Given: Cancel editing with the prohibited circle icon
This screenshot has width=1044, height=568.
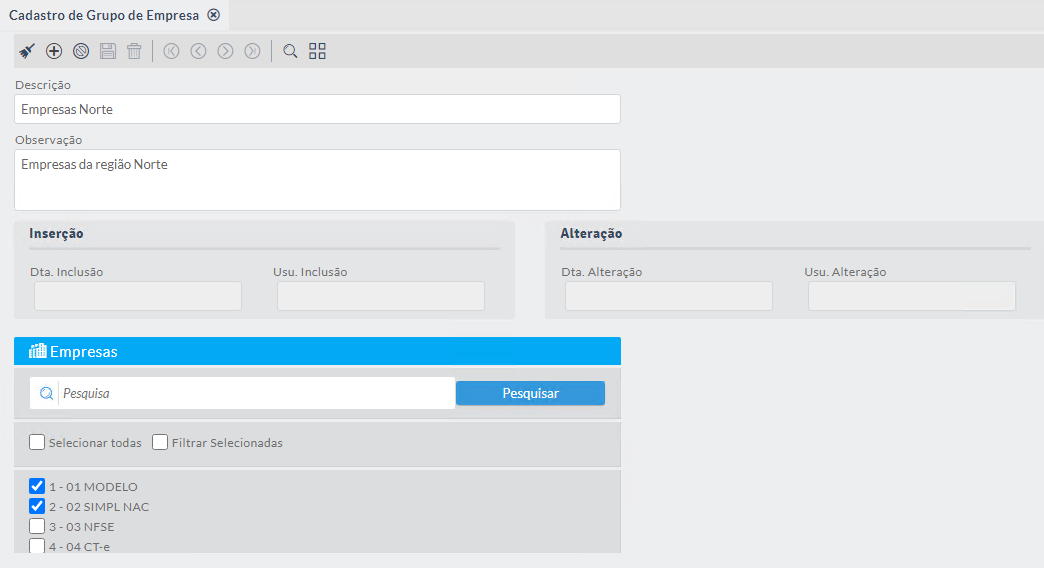Looking at the screenshot, I should 81,51.
